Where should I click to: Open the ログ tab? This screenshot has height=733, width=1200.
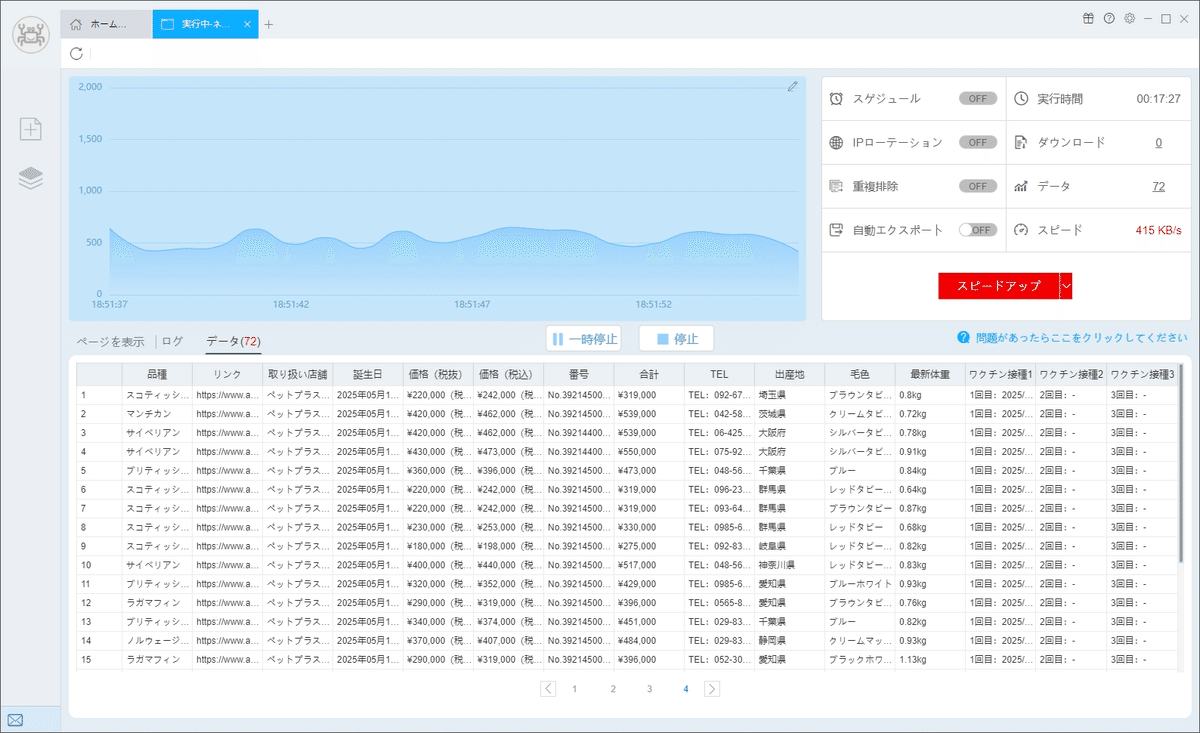[x=173, y=341]
